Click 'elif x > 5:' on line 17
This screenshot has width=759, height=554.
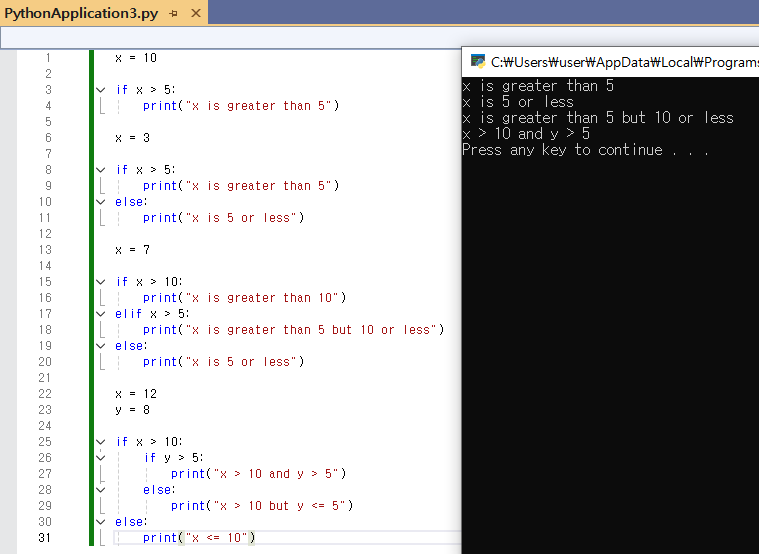[152, 313]
